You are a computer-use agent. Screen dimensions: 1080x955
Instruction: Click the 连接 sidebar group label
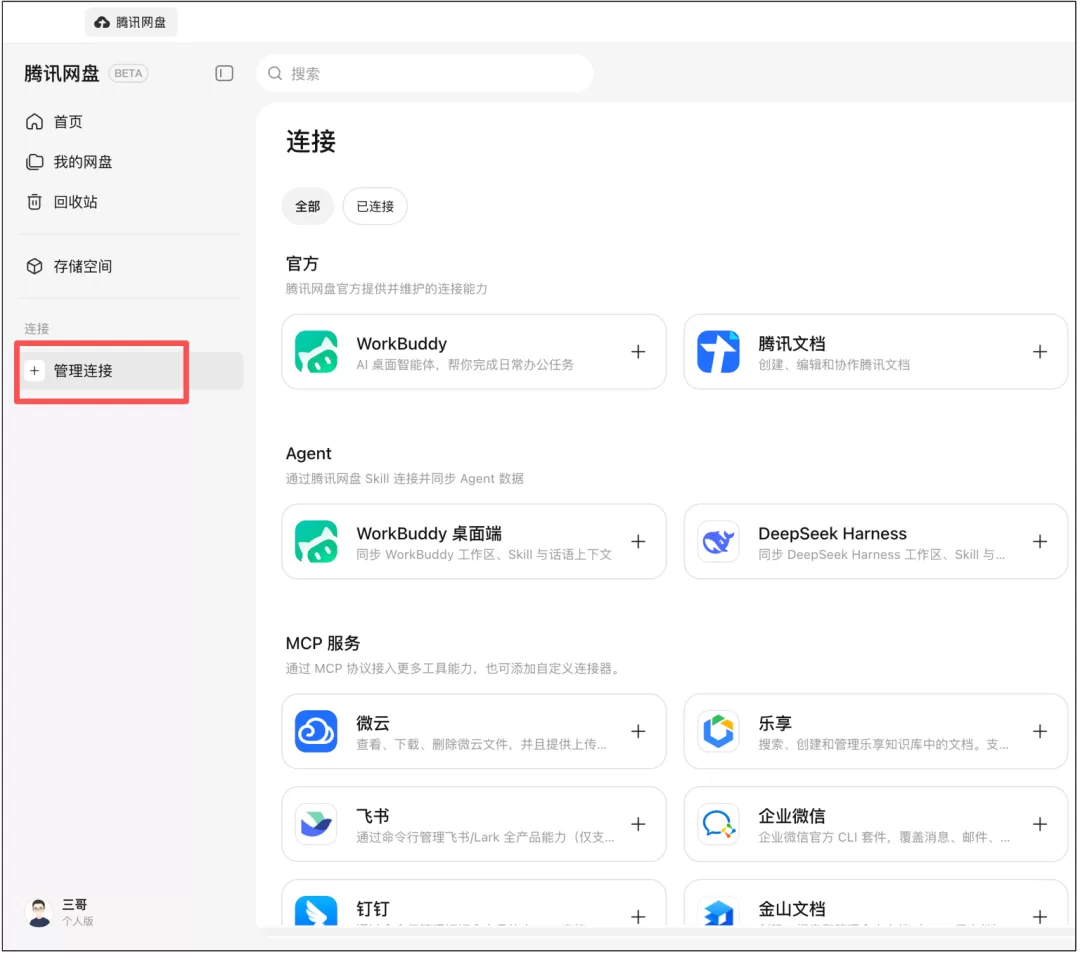(37, 329)
